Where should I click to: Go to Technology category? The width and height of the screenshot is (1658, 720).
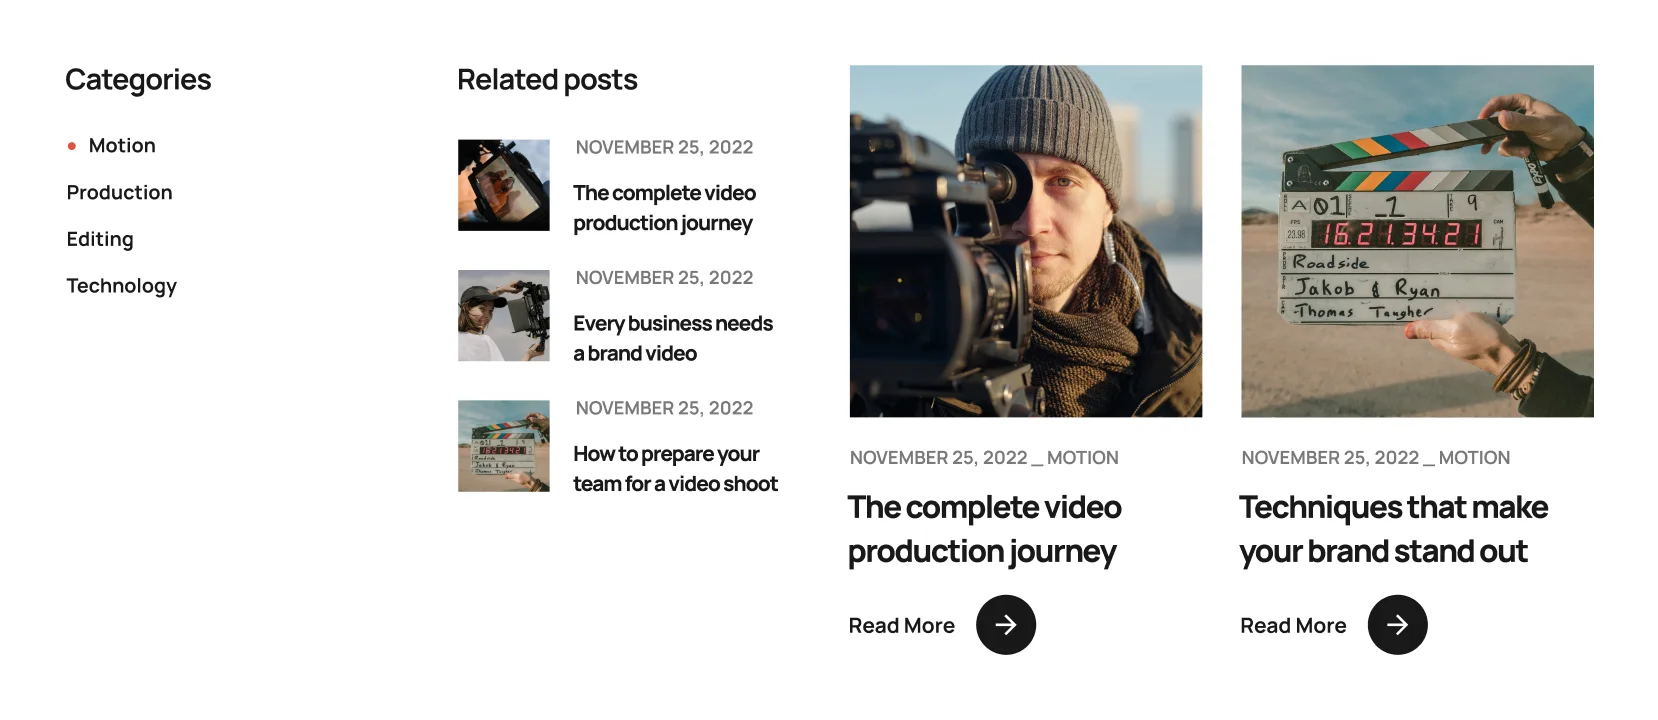[x=121, y=286]
